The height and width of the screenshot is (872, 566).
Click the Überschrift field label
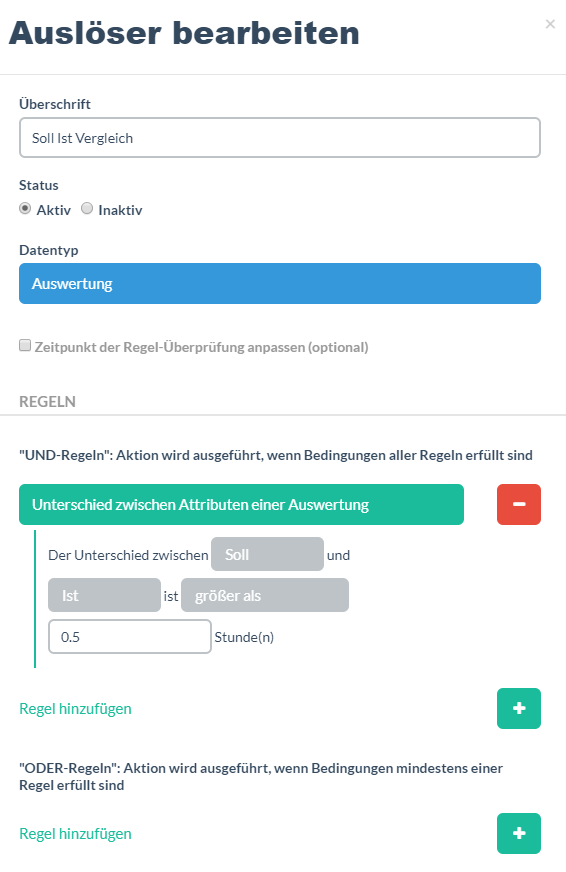pos(54,104)
